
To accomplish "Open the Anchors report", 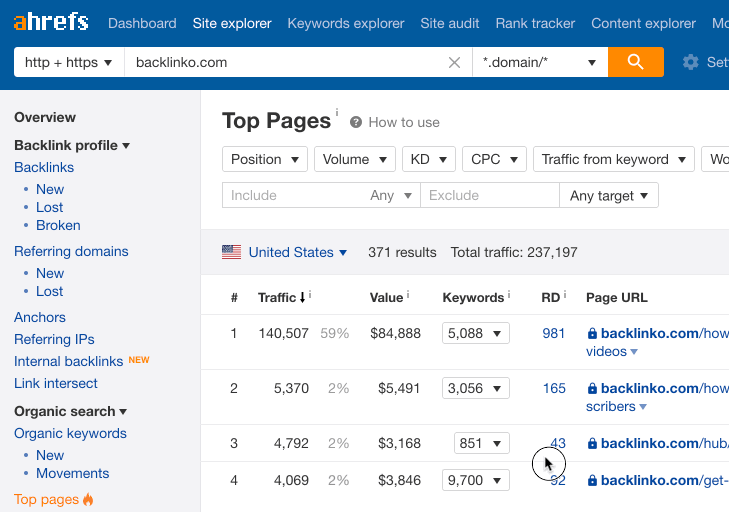I will click(40, 317).
